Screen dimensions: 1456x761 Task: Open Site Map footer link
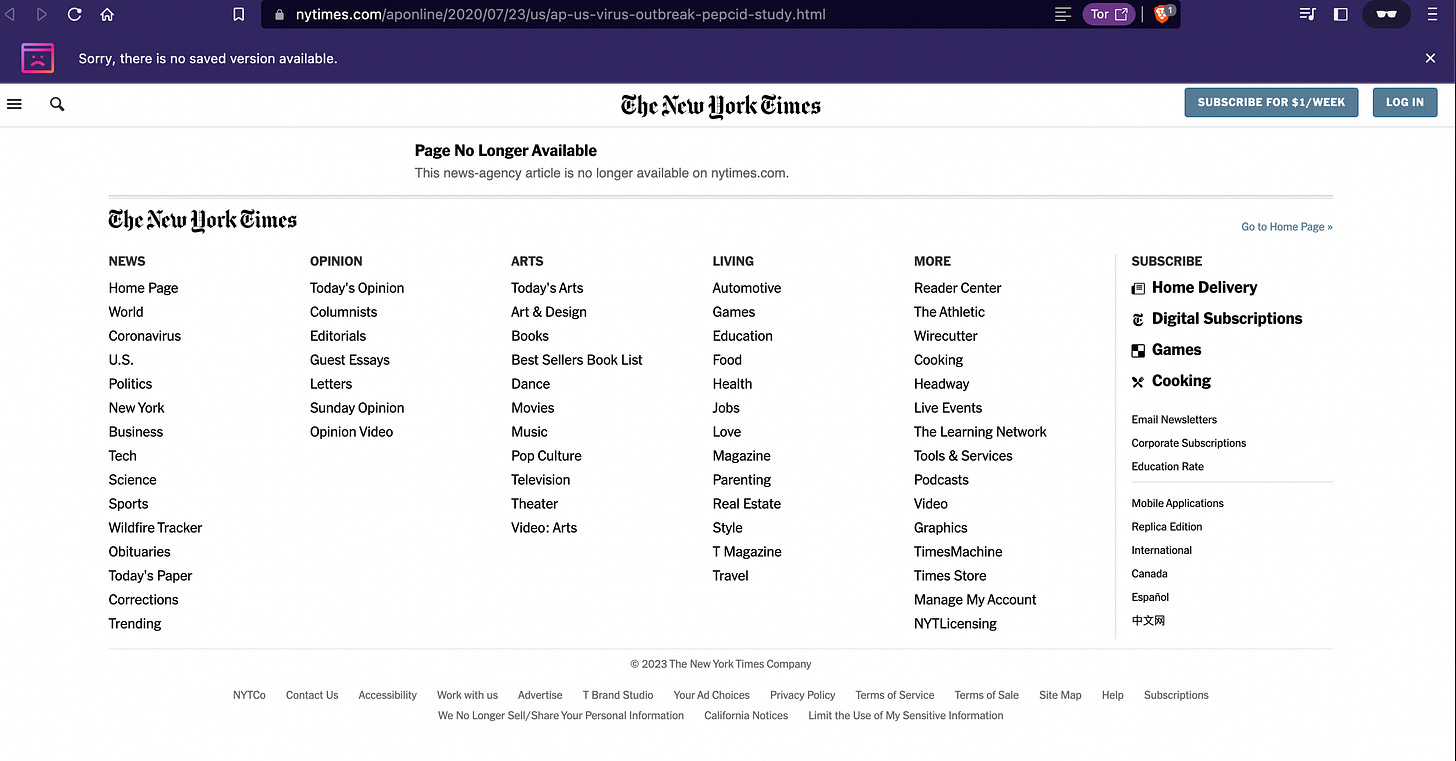pos(1060,695)
